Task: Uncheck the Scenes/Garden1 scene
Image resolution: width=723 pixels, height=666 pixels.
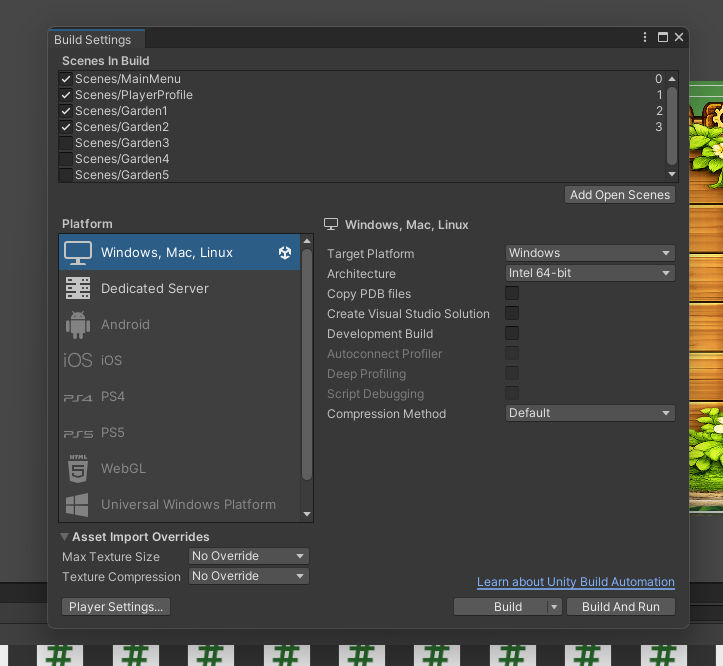Action: click(x=66, y=111)
